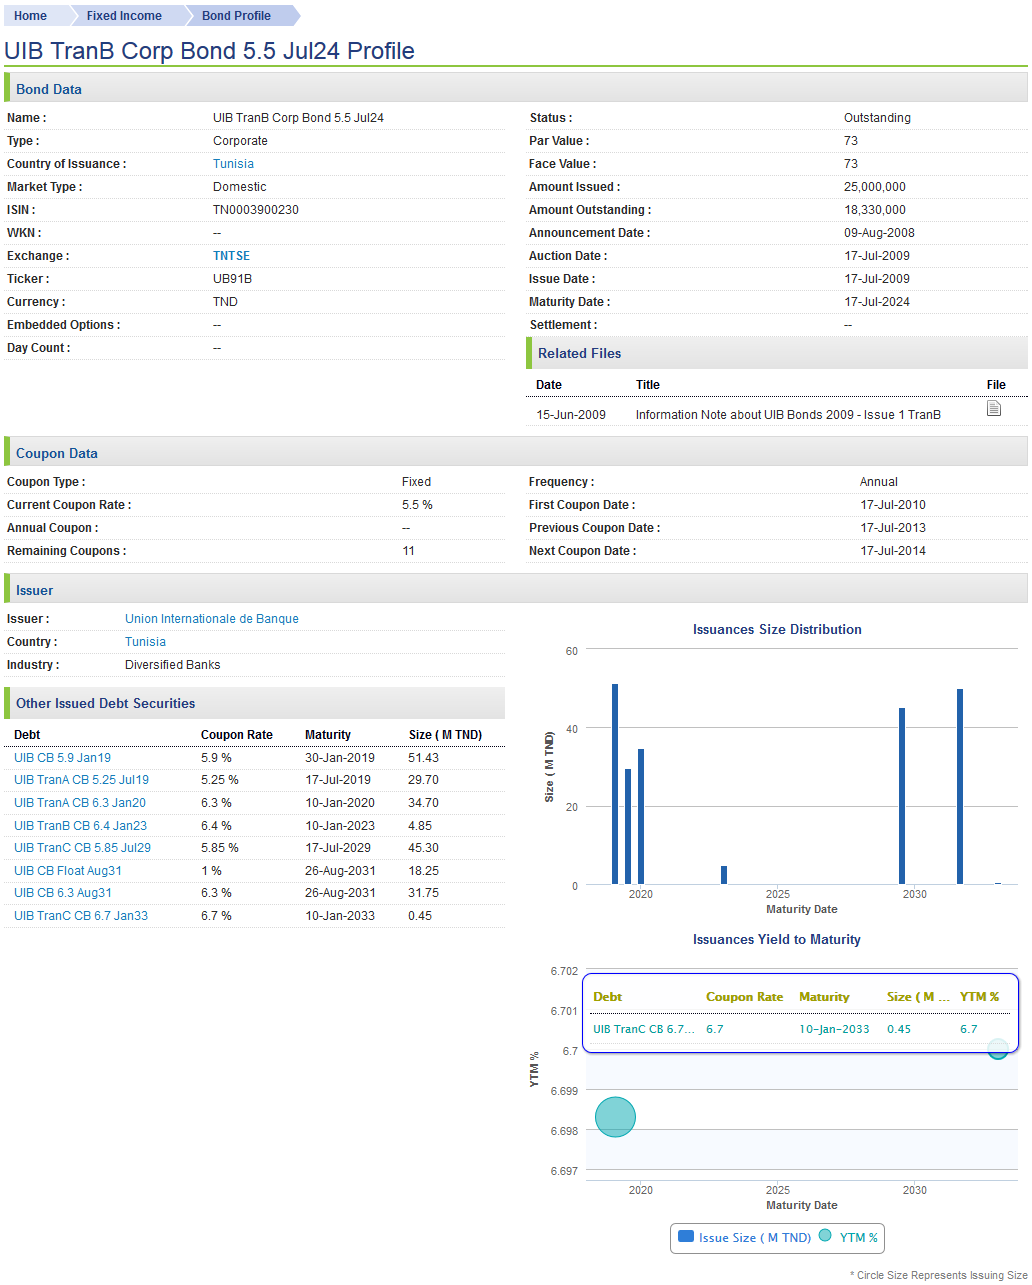
Task: Select the ISIN value TN0003900230
Action: (x=256, y=210)
